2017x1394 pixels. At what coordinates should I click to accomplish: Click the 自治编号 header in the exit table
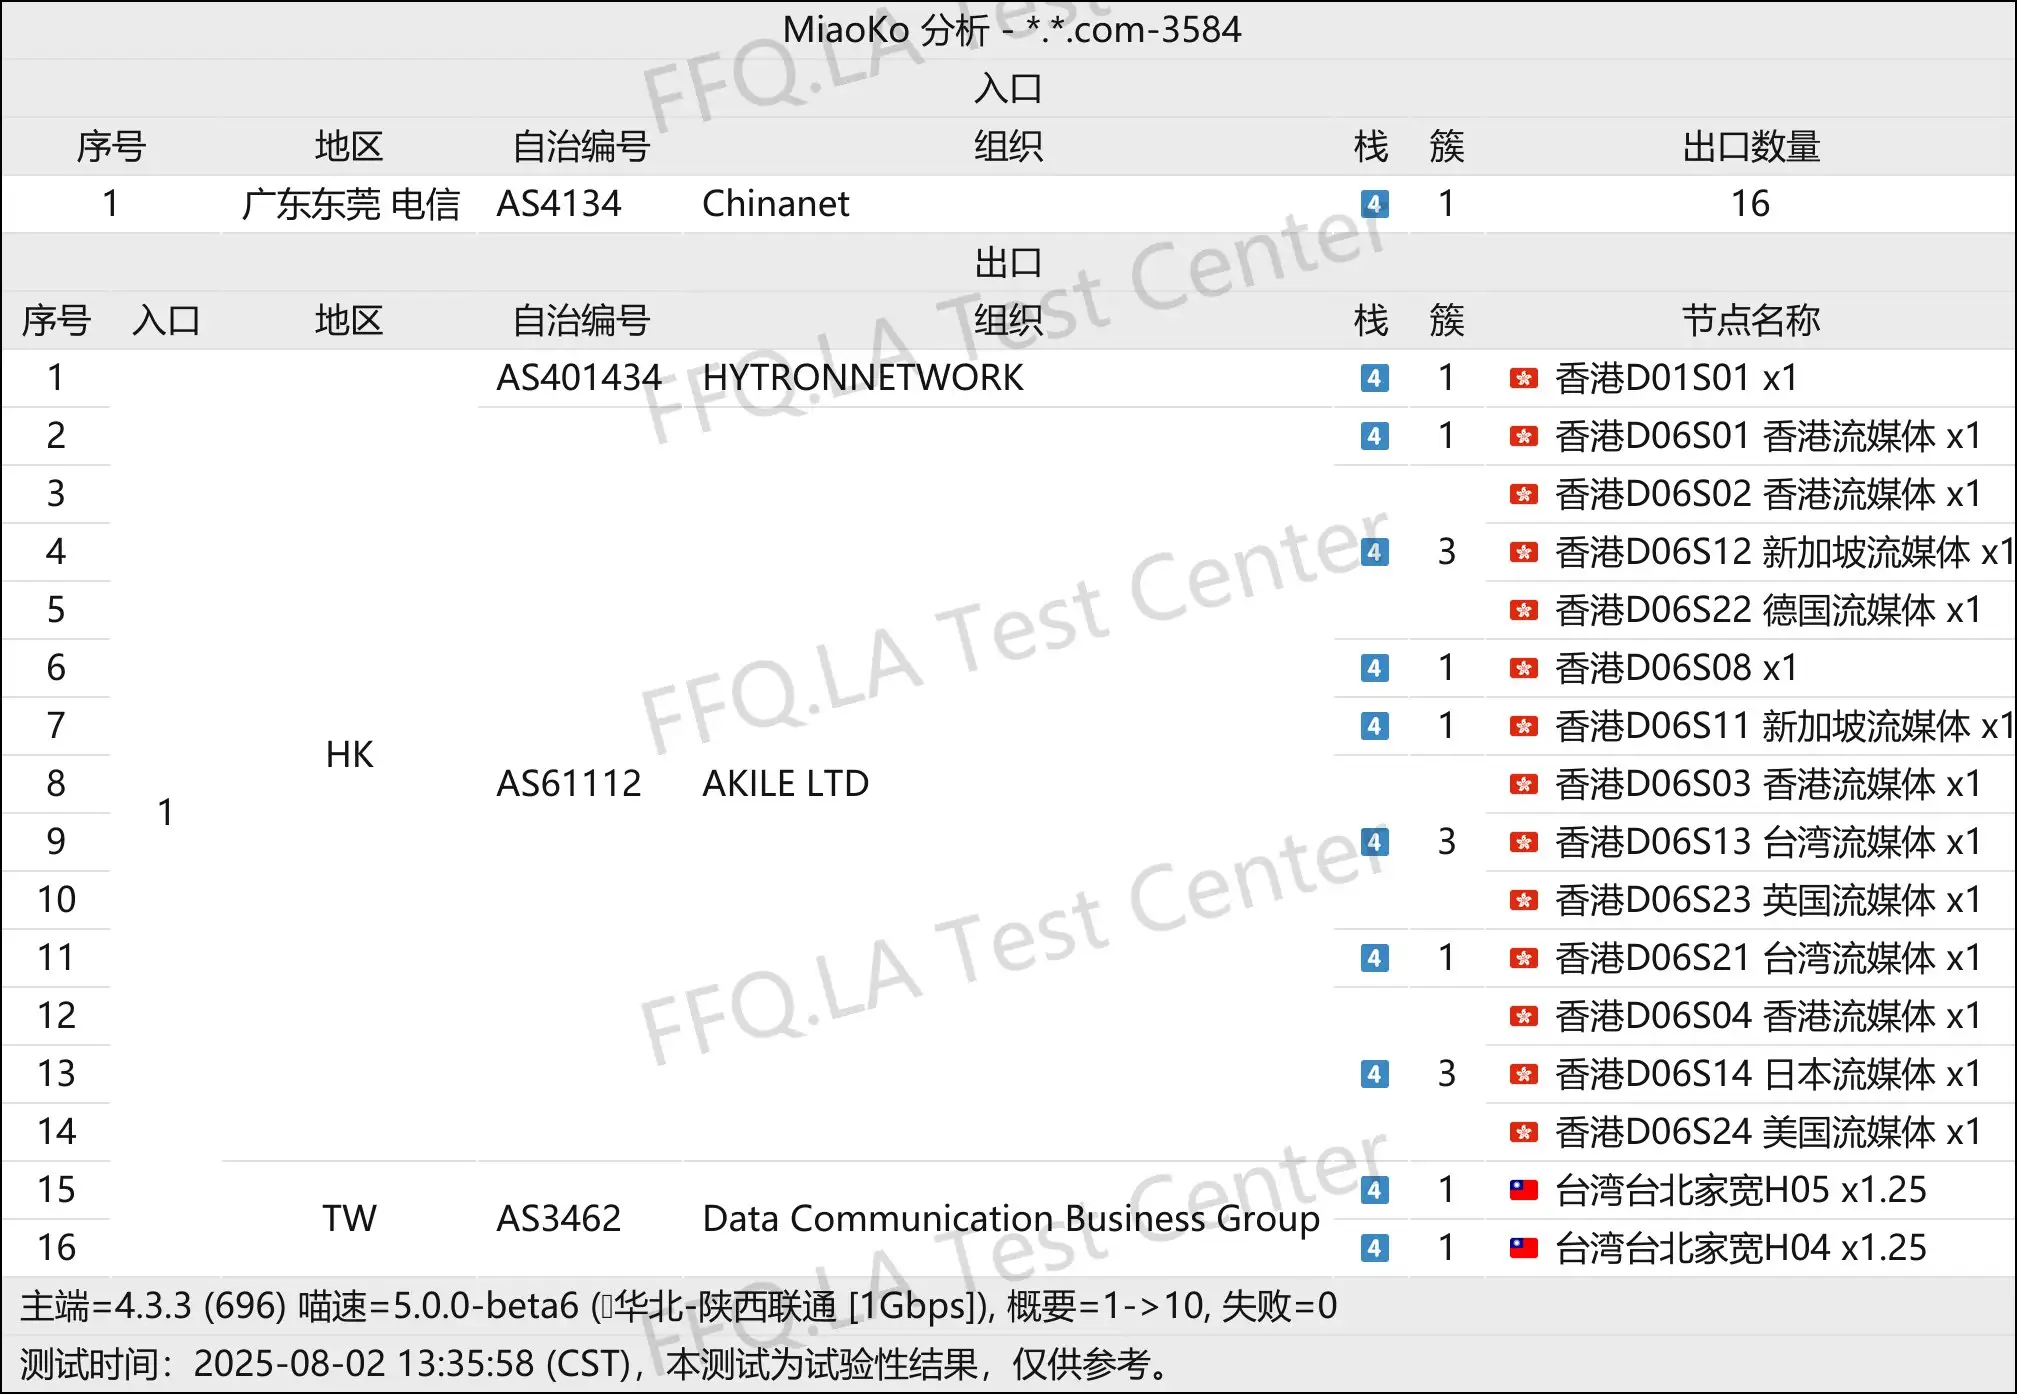[x=581, y=321]
